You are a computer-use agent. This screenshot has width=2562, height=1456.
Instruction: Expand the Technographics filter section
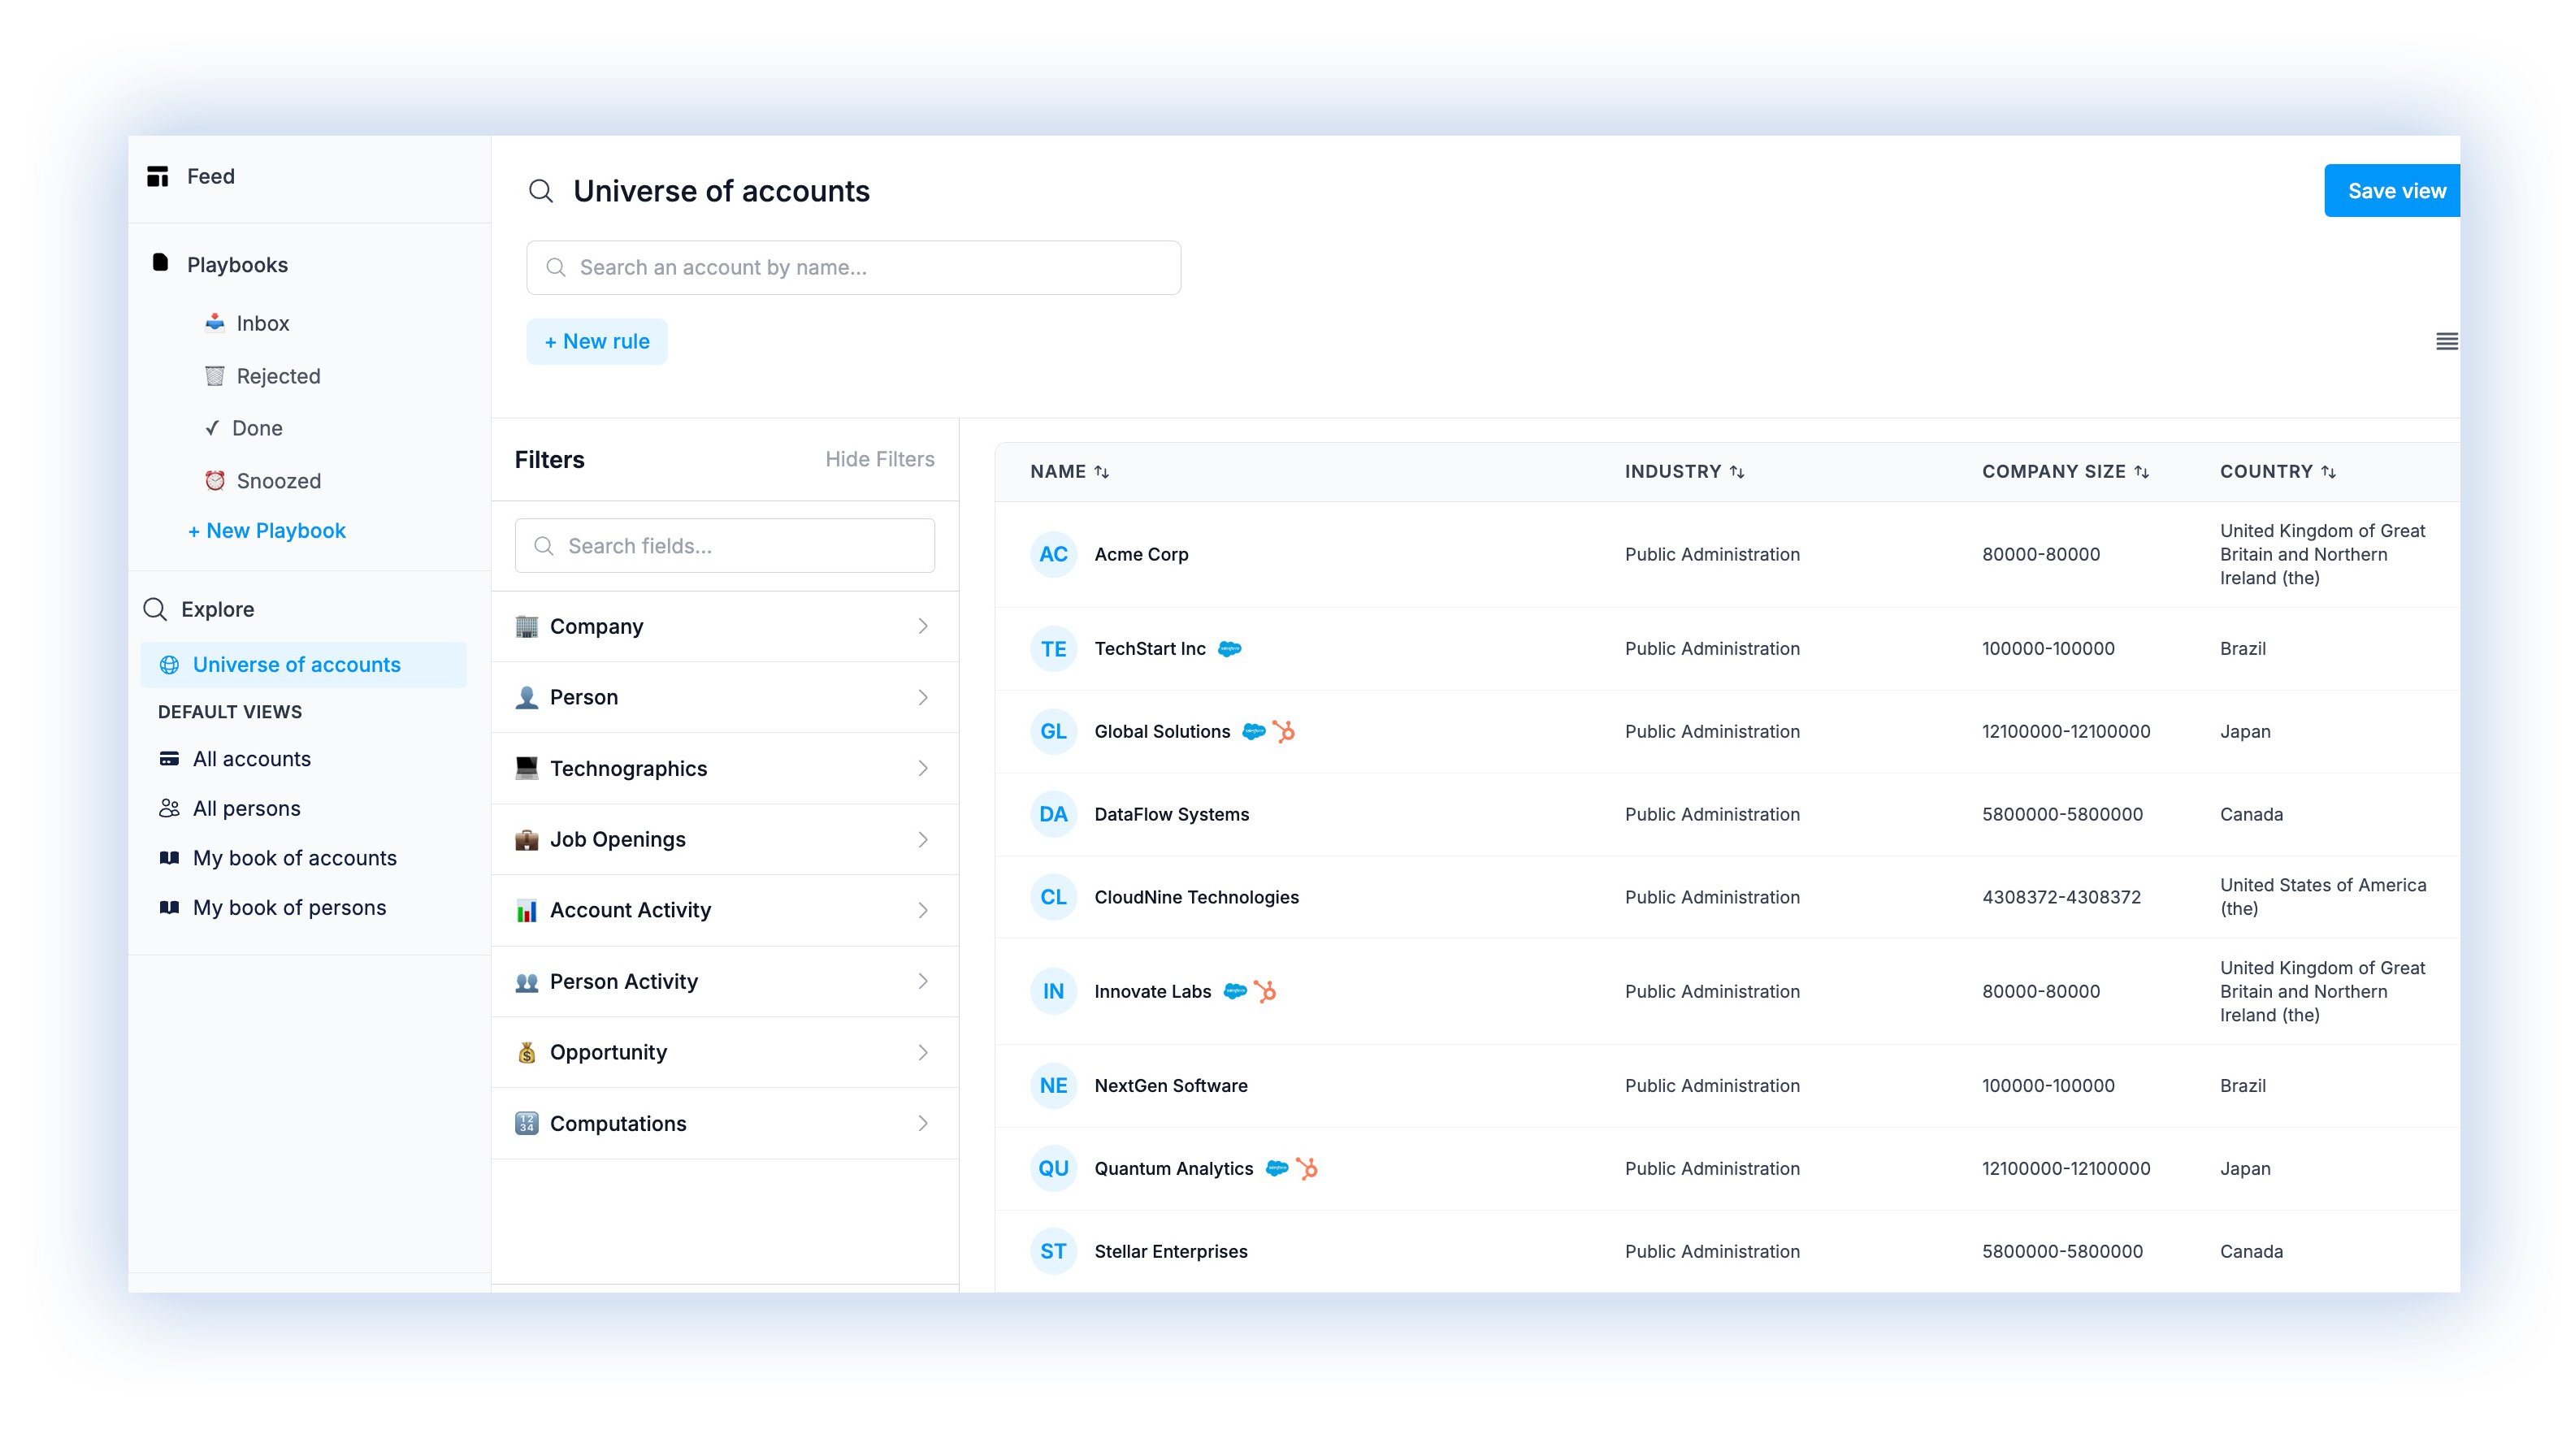click(x=725, y=769)
